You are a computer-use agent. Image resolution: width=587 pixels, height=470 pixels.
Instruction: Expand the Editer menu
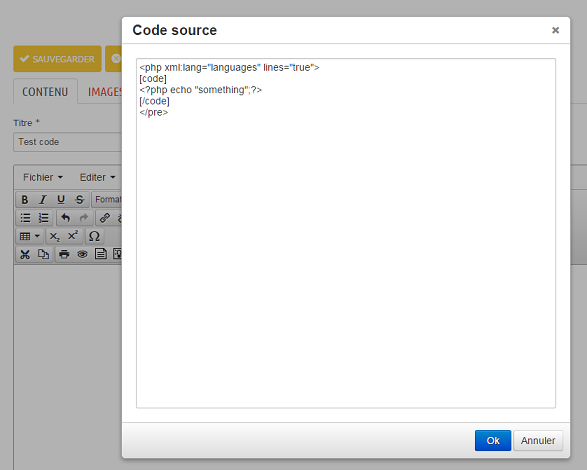97,177
